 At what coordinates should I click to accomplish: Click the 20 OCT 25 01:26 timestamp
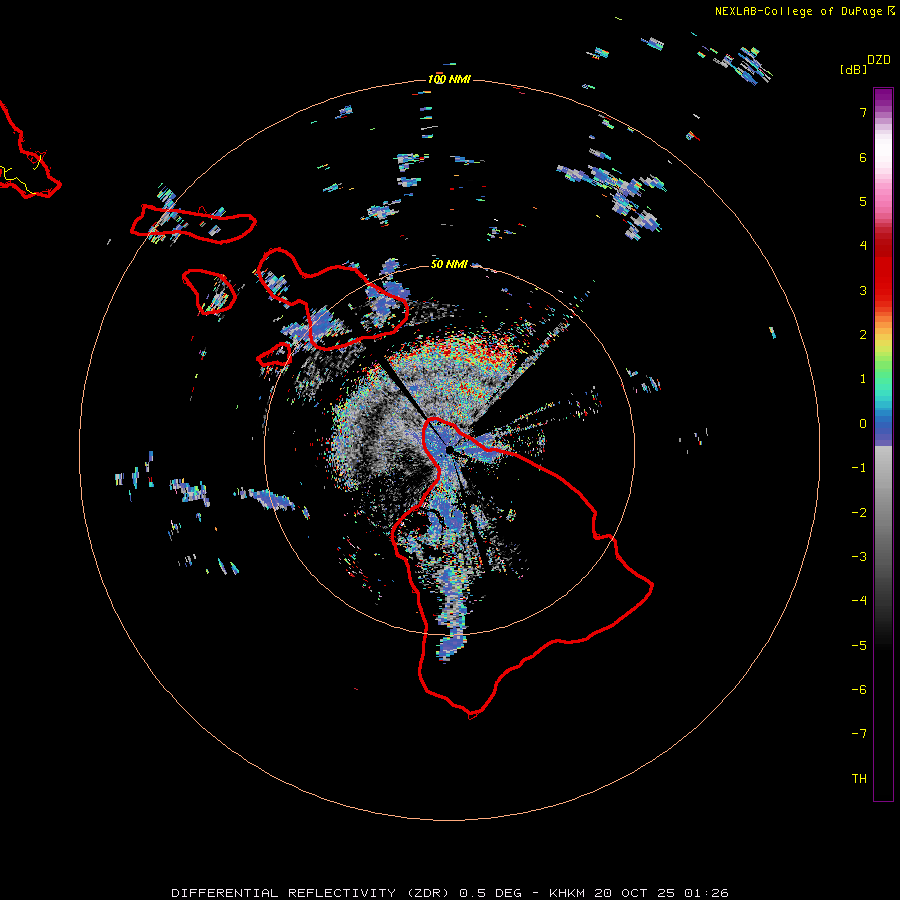click(x=661, y=893)
